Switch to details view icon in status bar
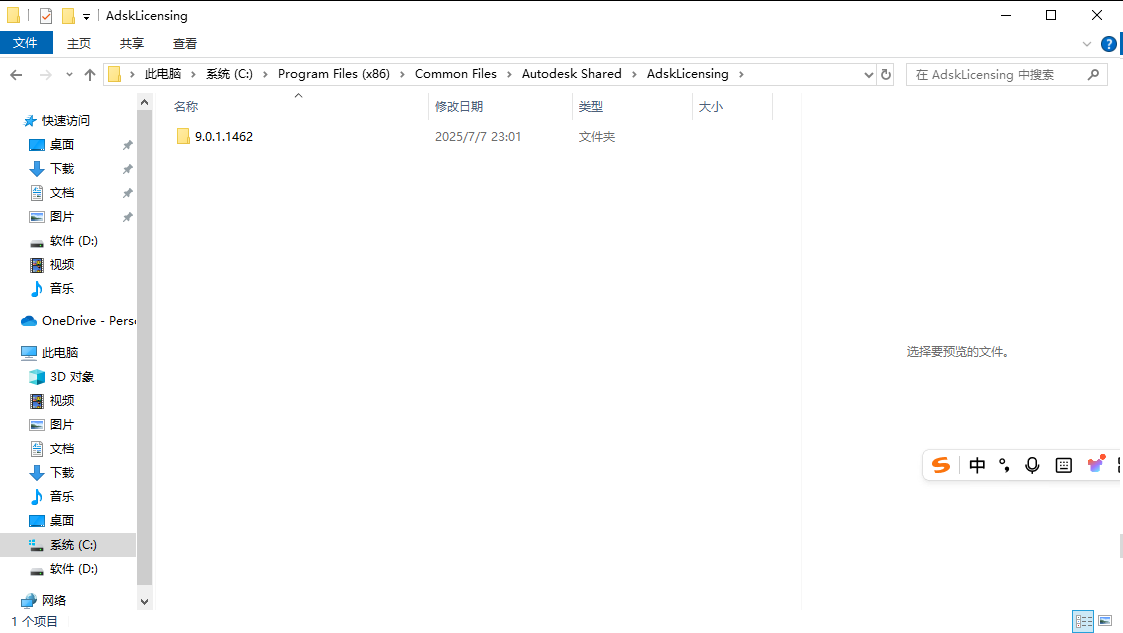 click(1083, 621)
